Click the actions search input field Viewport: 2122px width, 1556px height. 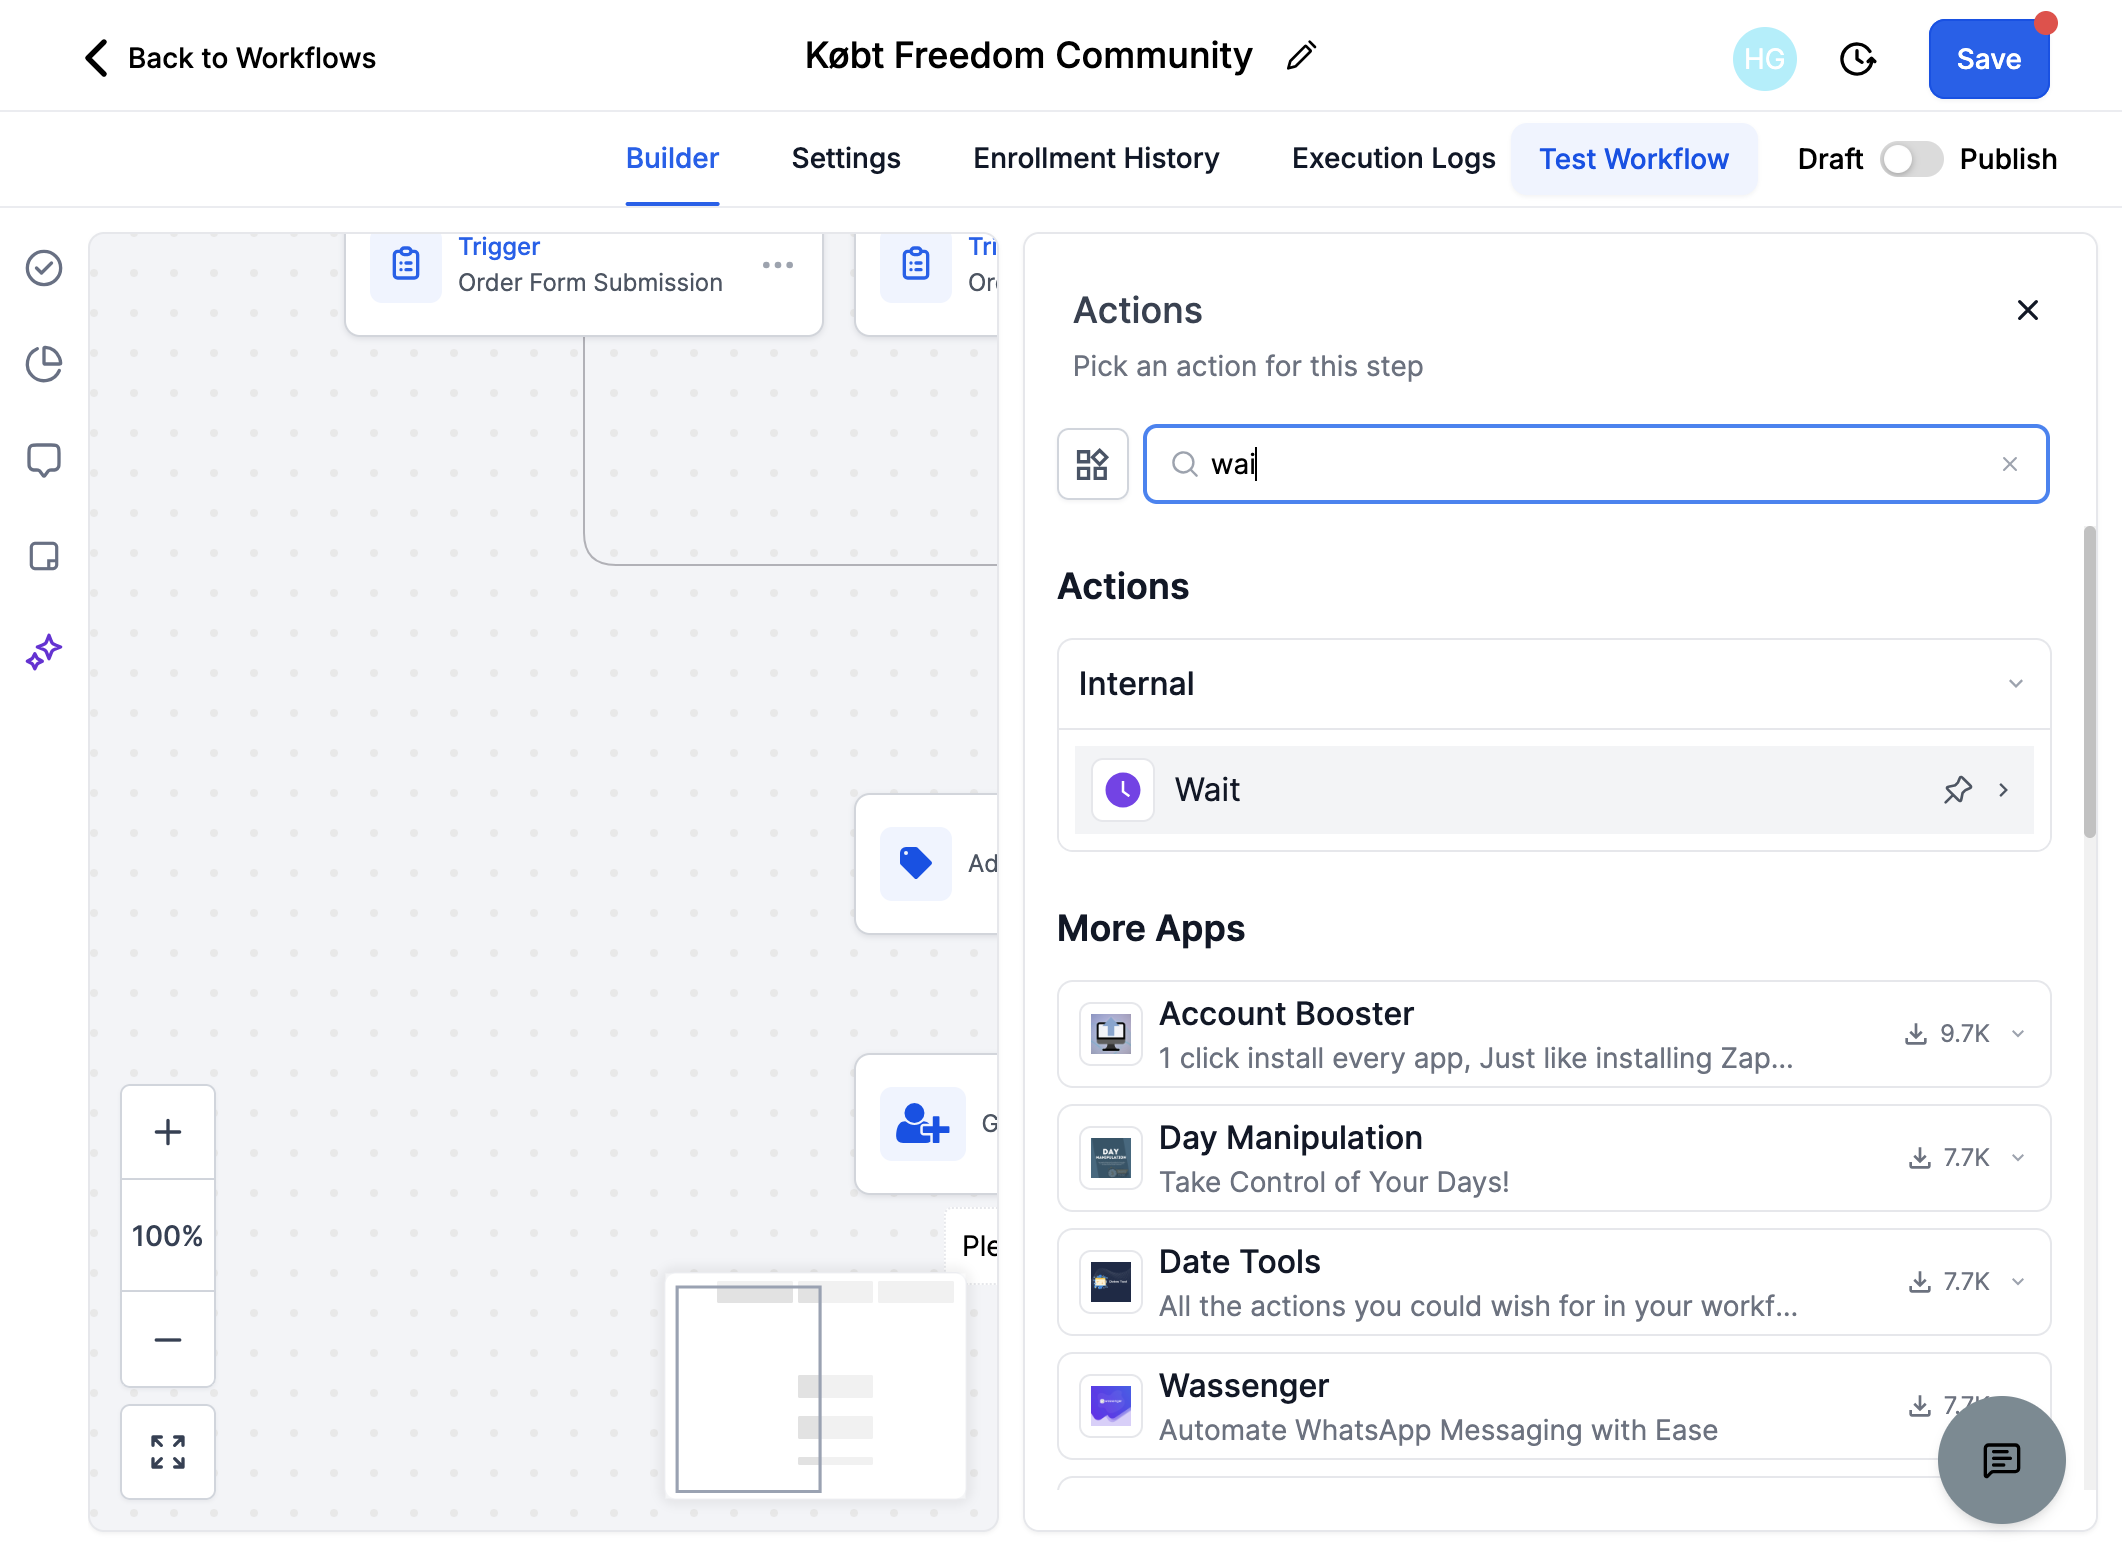(x=1596, y=464)
